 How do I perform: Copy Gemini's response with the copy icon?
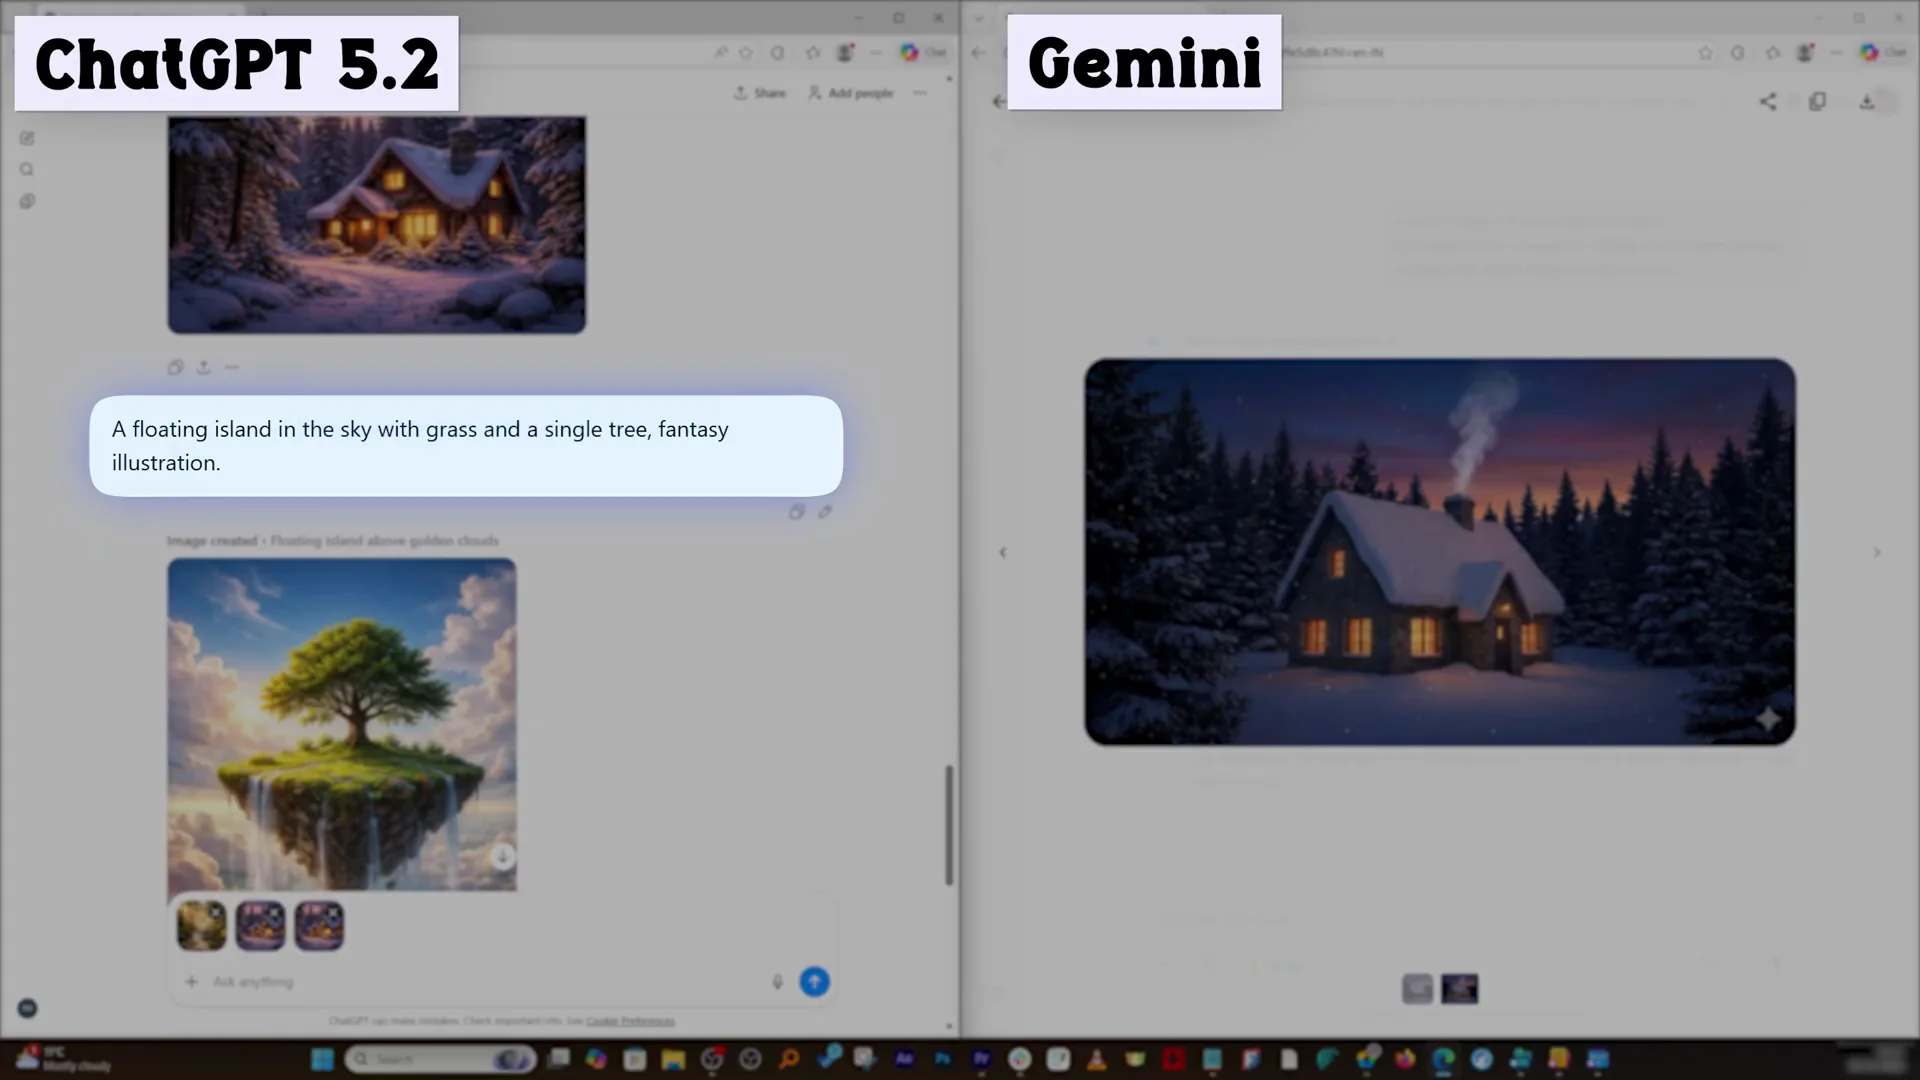tap(1818, 101)
